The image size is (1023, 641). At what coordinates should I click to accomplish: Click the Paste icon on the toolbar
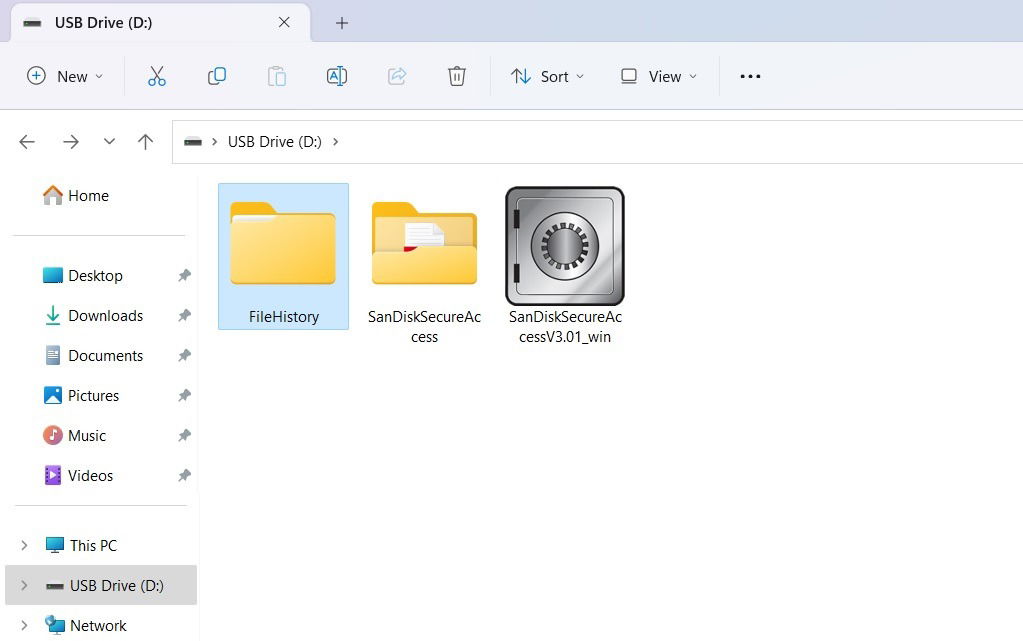tap(277, 75)
